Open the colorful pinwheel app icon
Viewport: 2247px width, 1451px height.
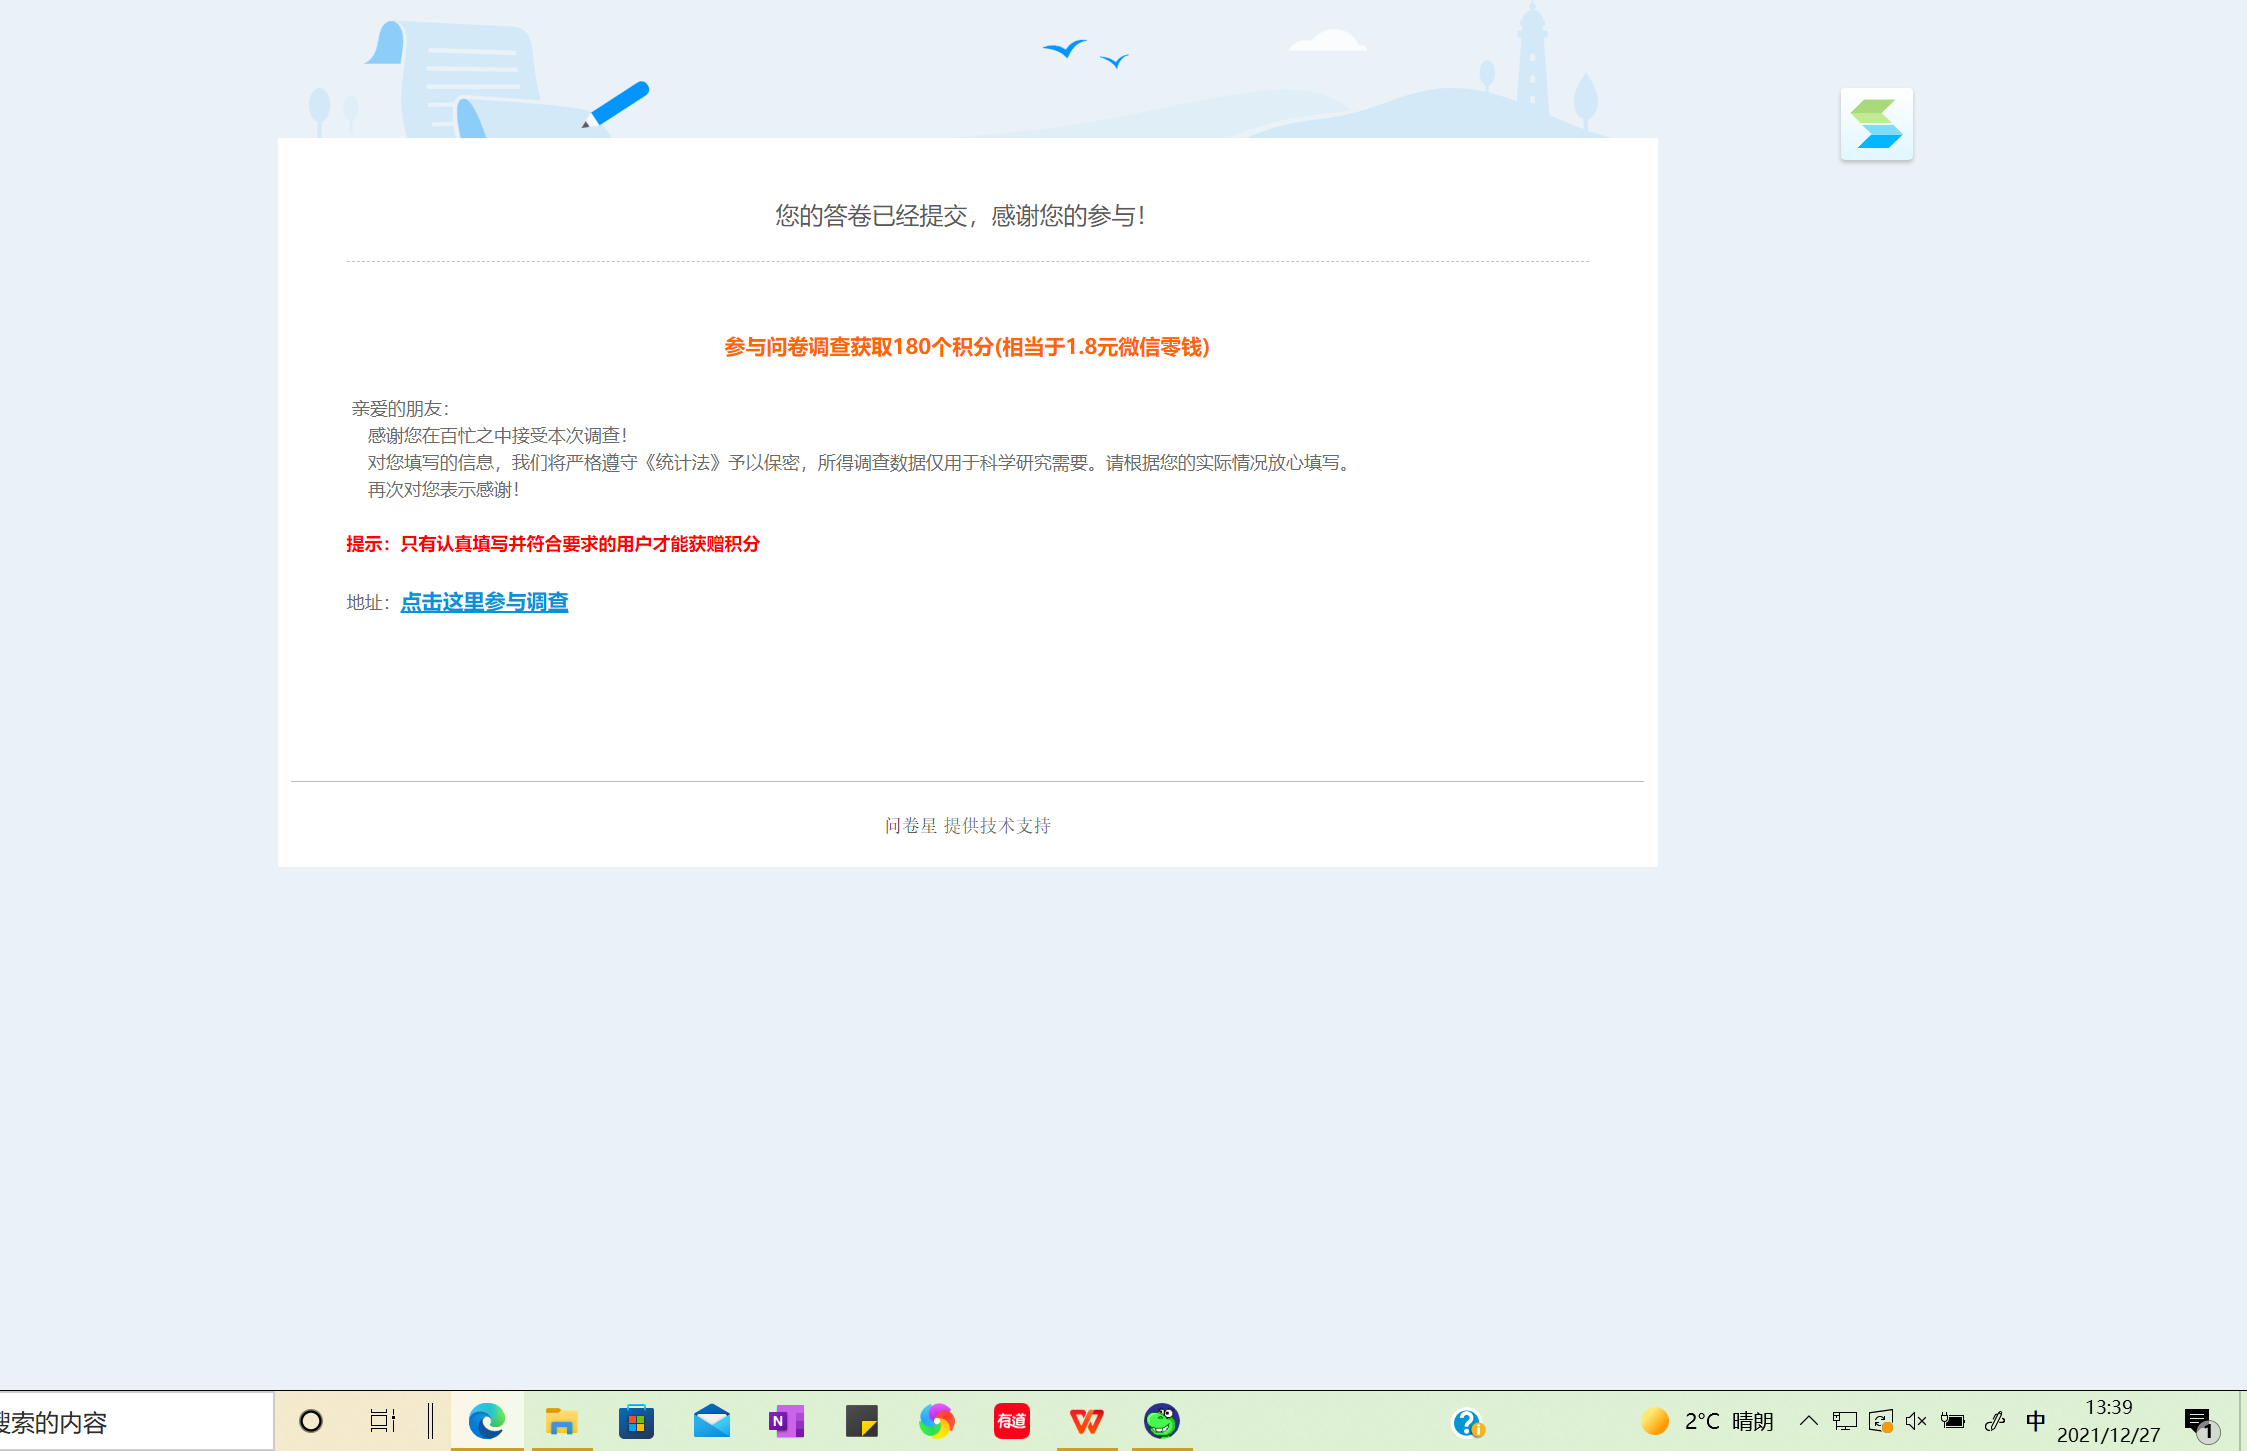(x=936, y=1421)
